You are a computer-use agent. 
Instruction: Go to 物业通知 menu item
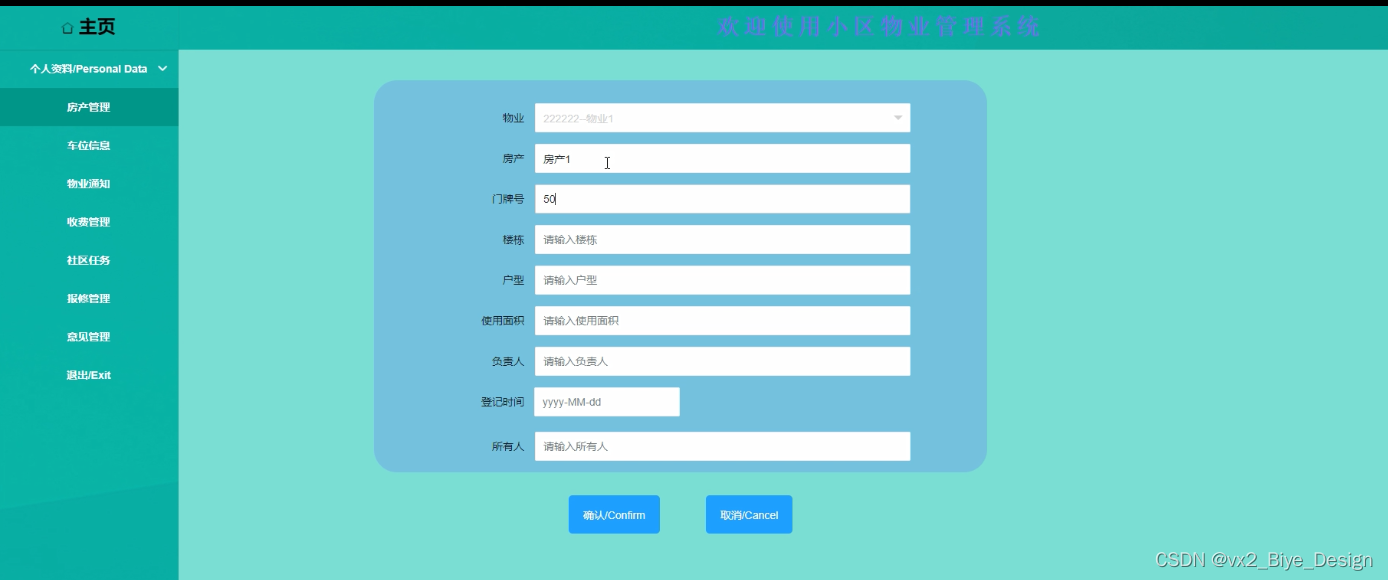89,184
